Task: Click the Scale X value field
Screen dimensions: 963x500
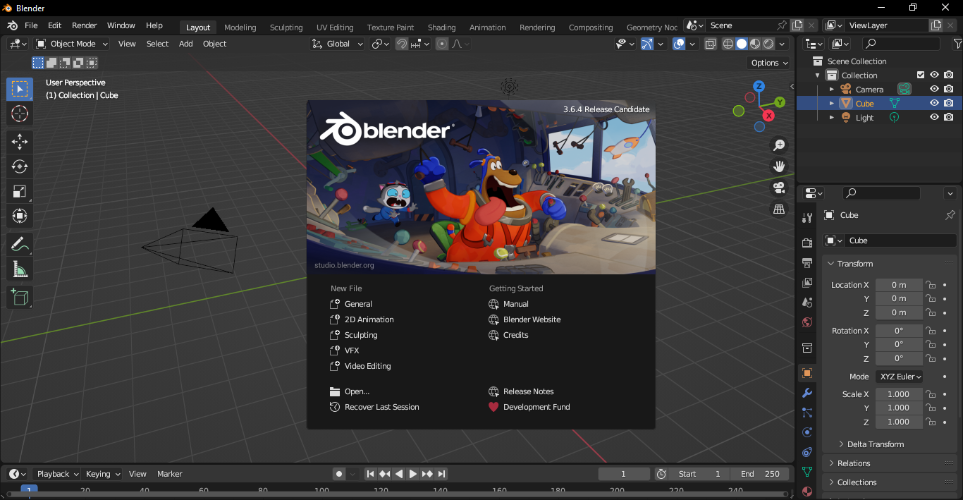Action: [x=899, y=394]
